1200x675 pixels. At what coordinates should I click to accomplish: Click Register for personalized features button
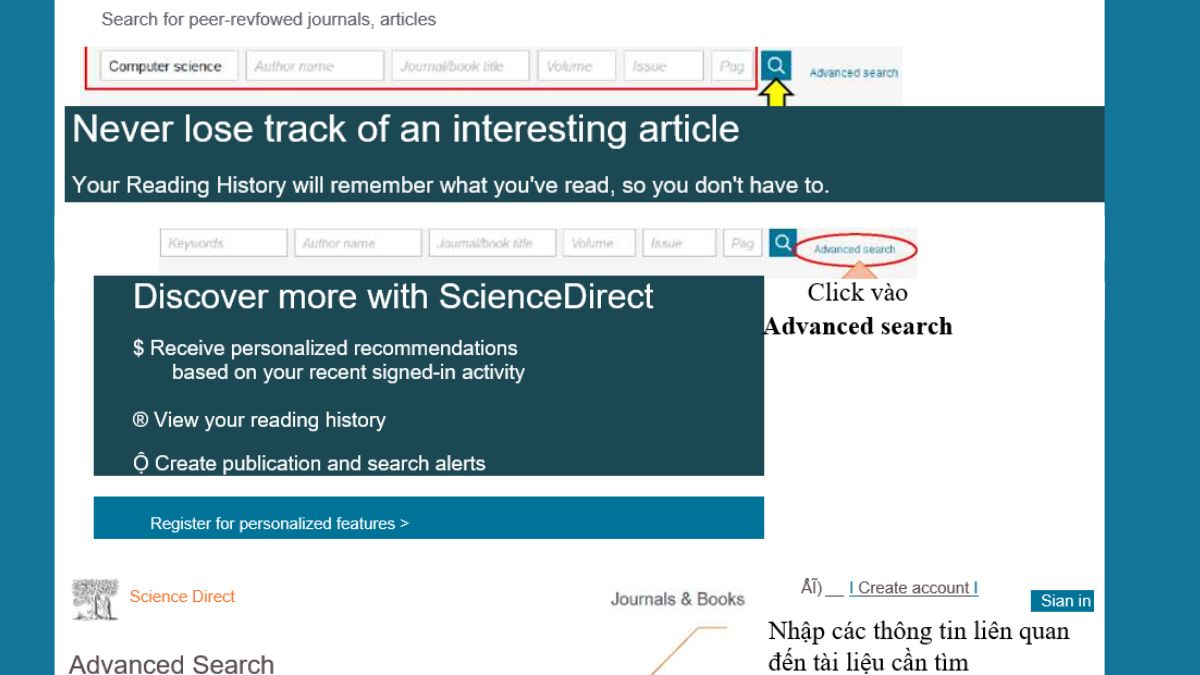pos(429,518)
